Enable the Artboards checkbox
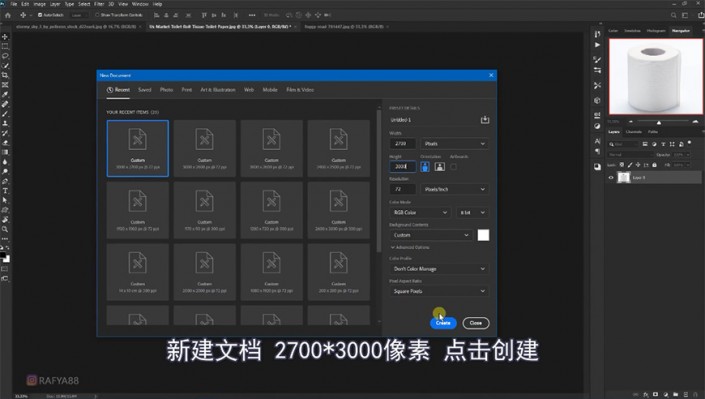This screenshot has height=399, width=705. pos(454,167)
